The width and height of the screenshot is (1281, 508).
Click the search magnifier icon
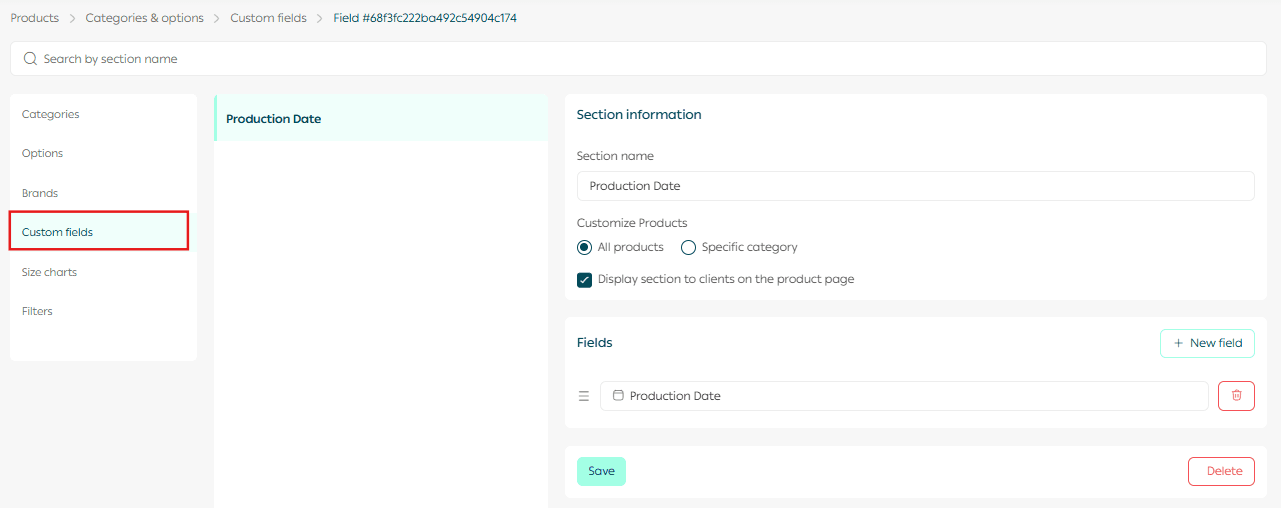point(30,59)
